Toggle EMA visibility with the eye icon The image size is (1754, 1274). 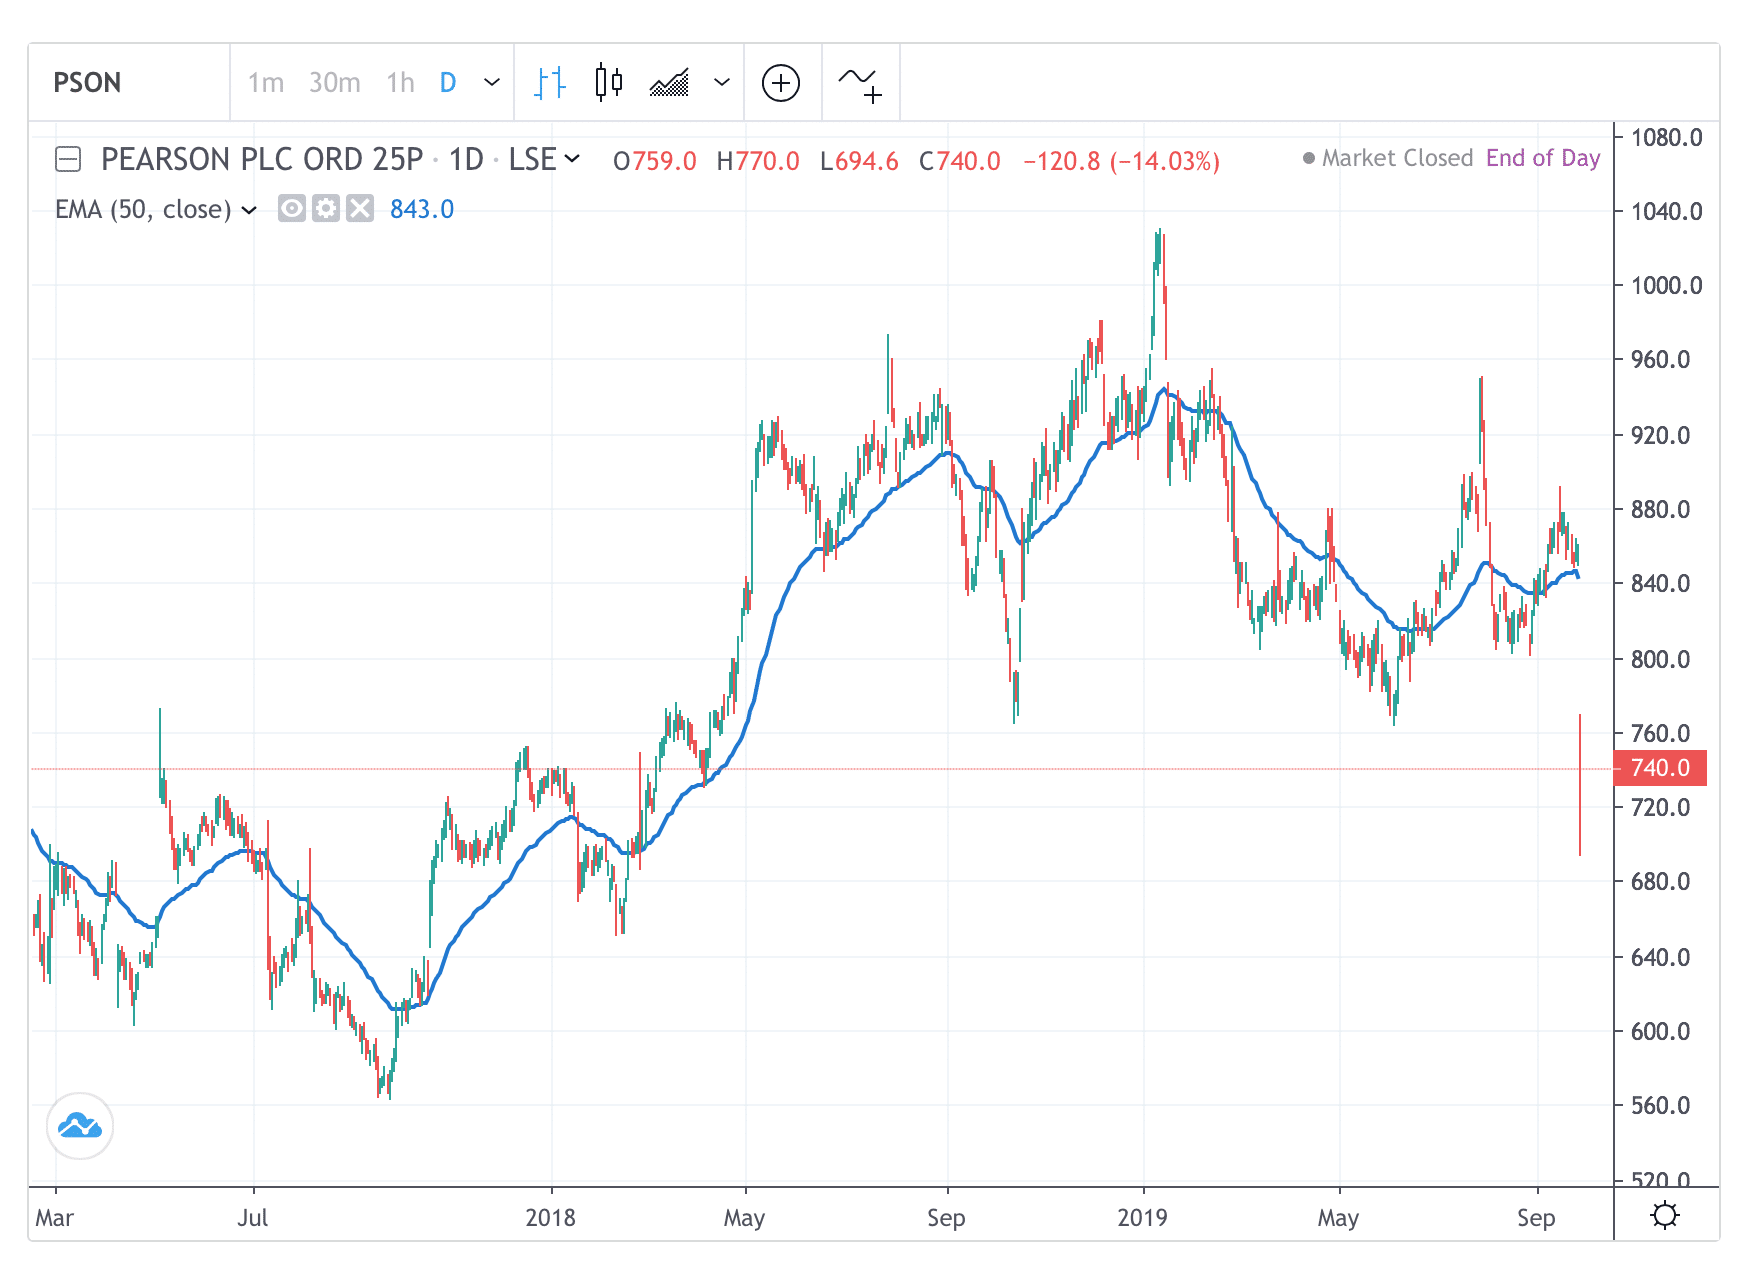292,209
